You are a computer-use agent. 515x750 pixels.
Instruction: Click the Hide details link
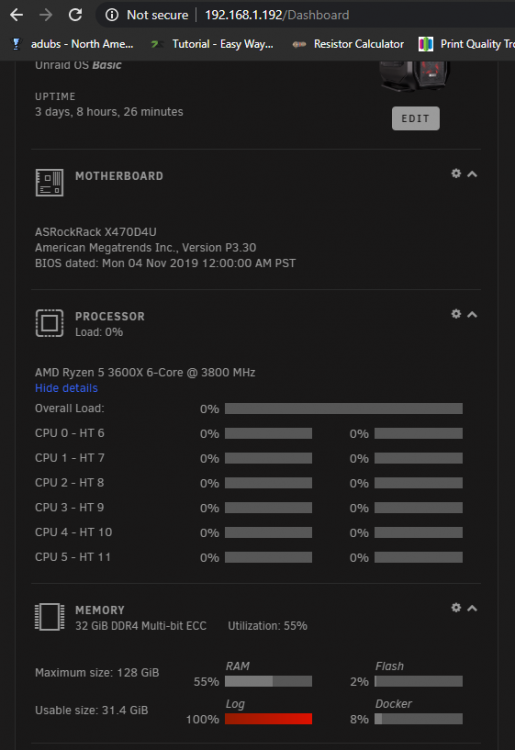[x=66, y=388]
